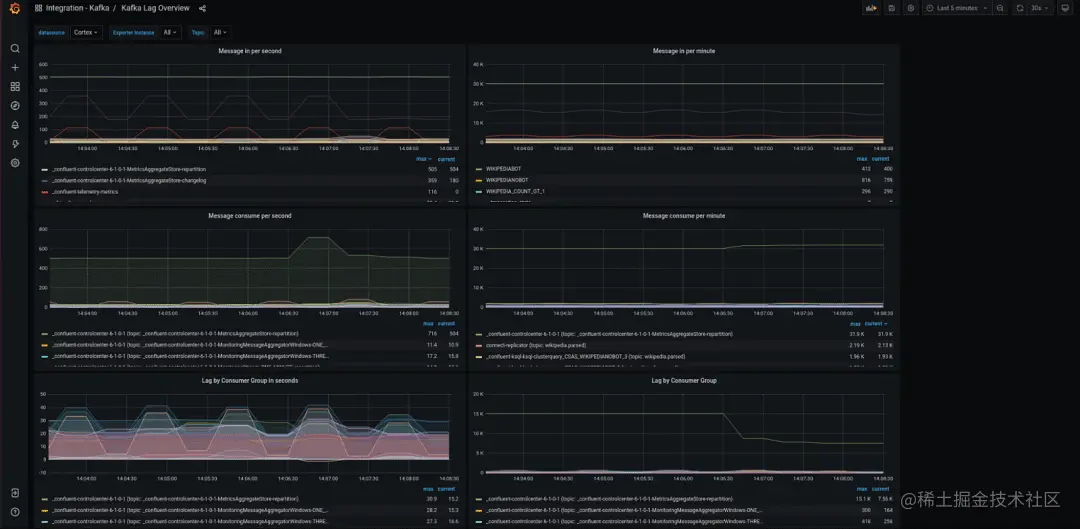The height and width of the screenshot is (529, 1080).
Task: Click the 15.1 K max value in Lag by Consumer Group
Action: pos(862,499)
